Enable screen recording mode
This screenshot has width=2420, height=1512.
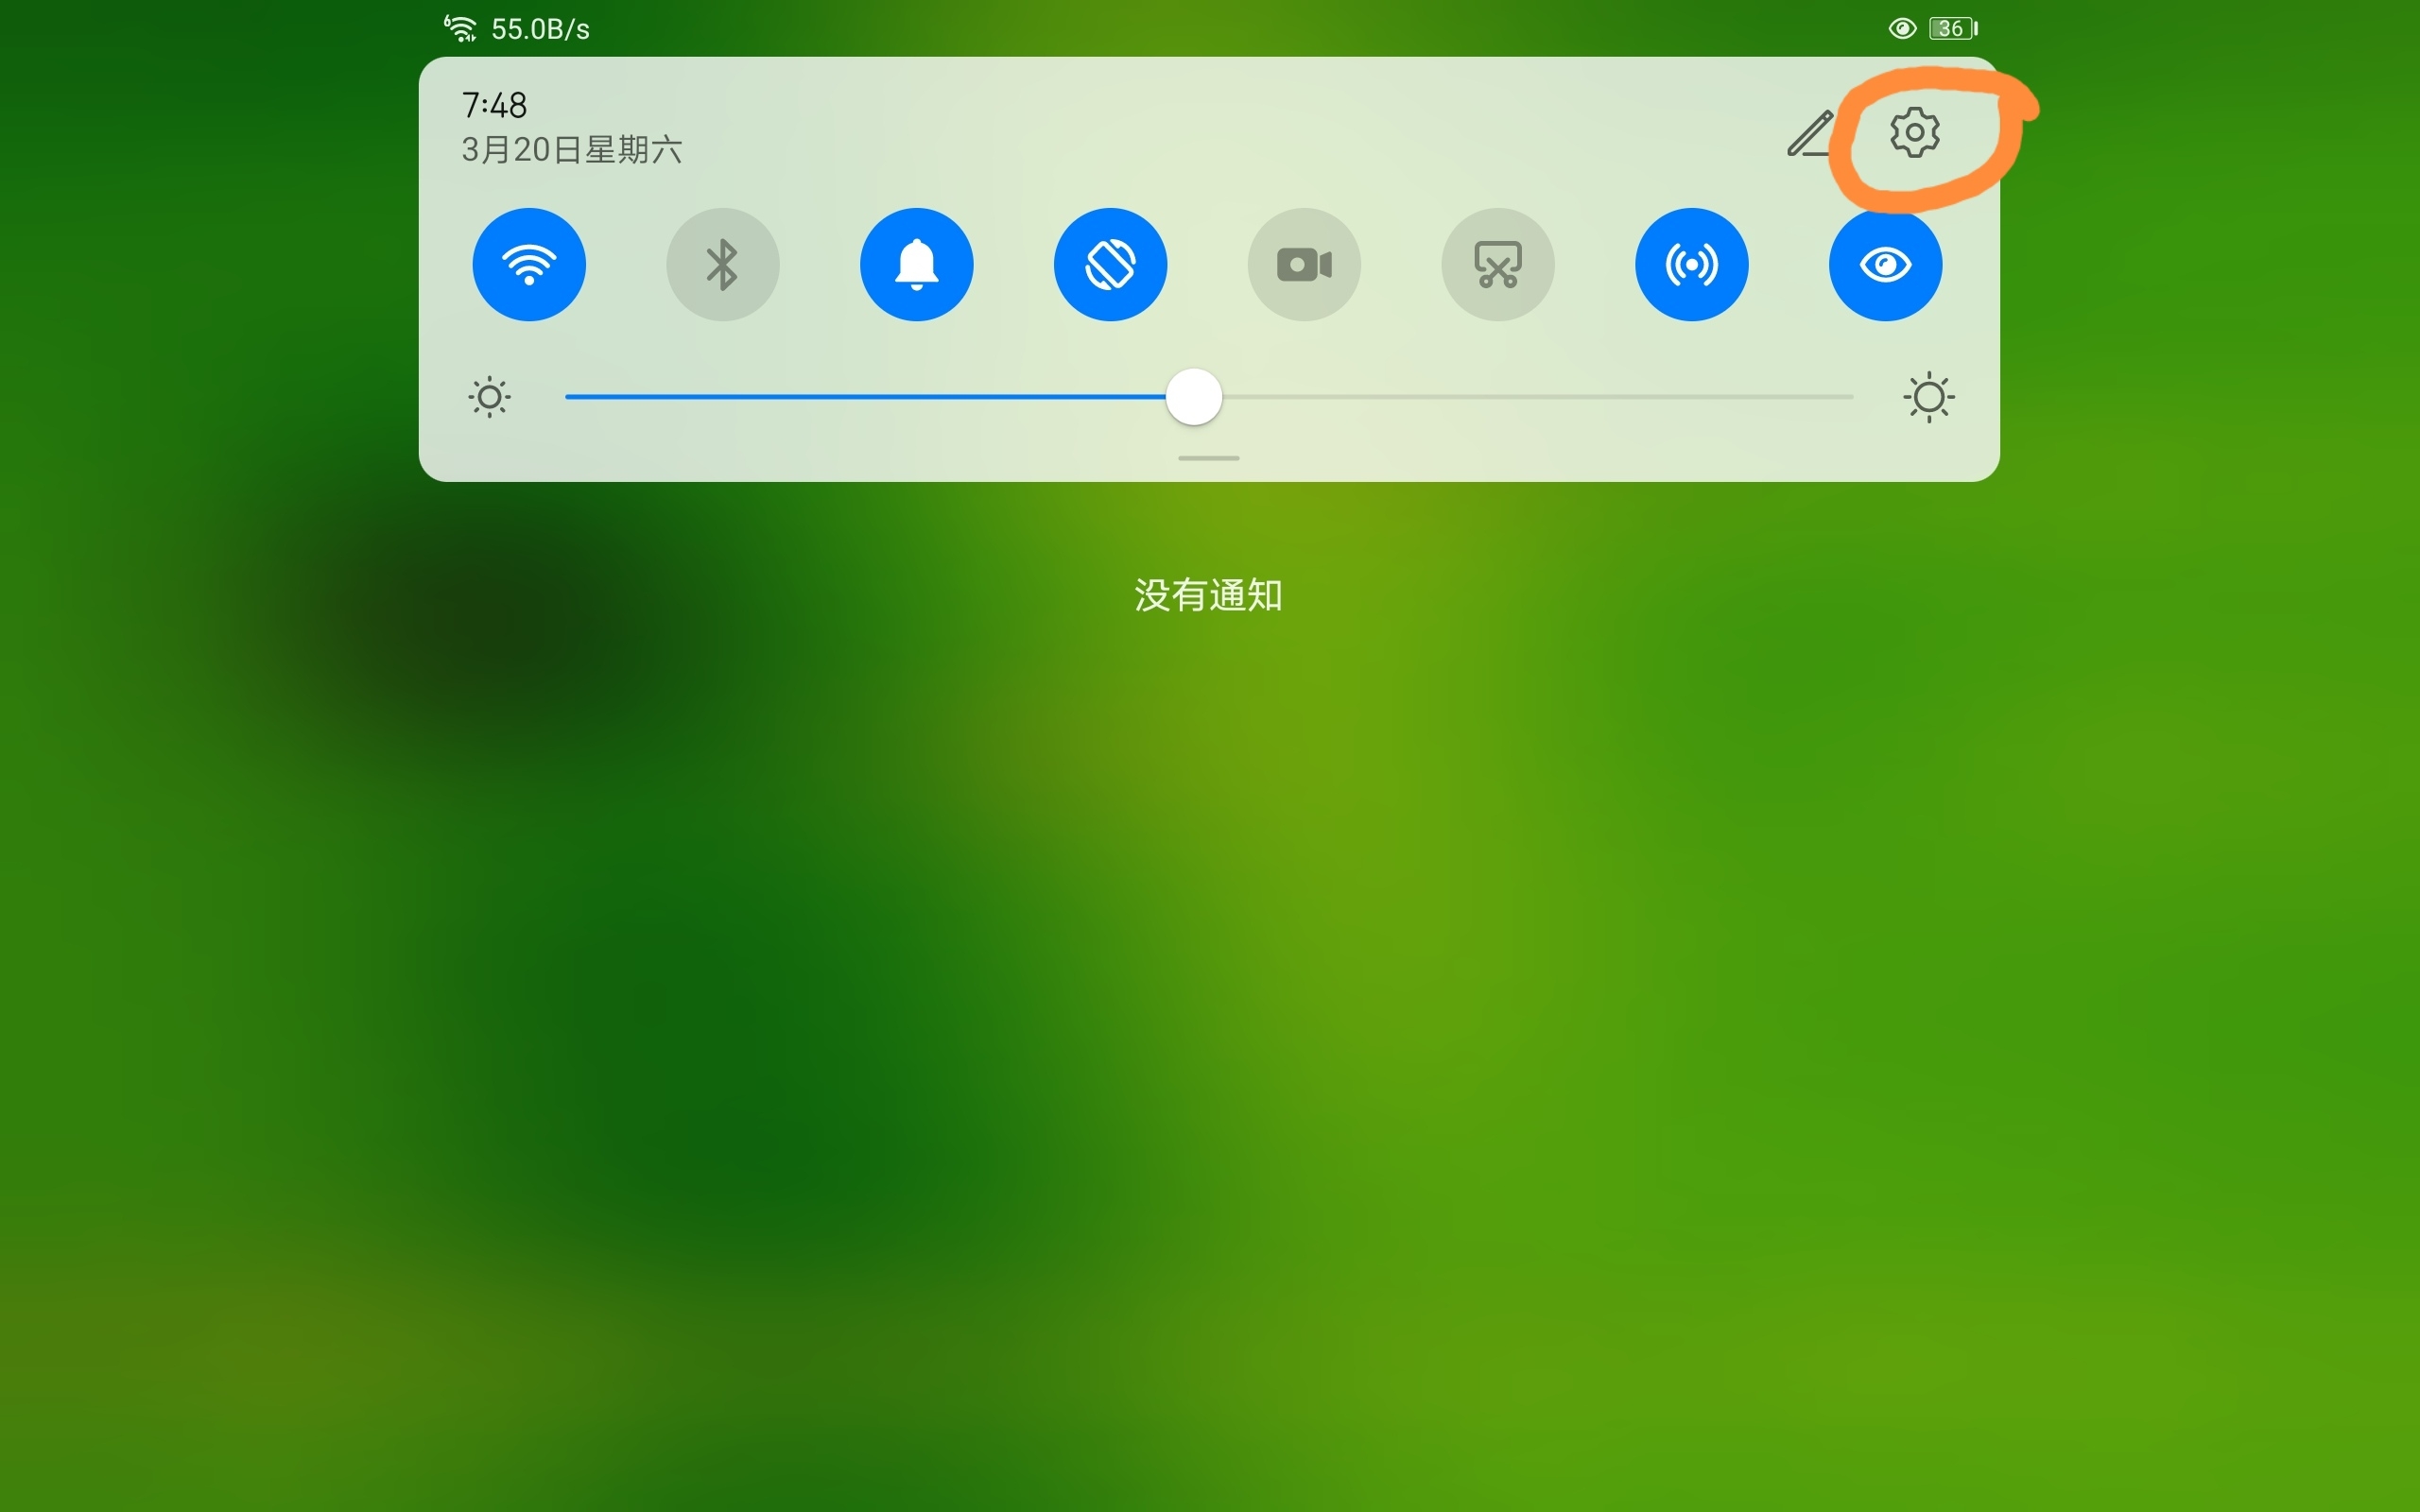(1304, 265)
